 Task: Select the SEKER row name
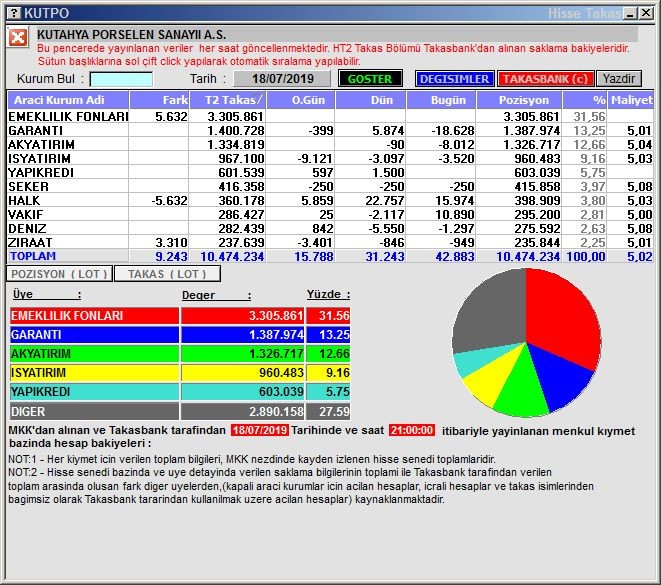pos(28,187)
